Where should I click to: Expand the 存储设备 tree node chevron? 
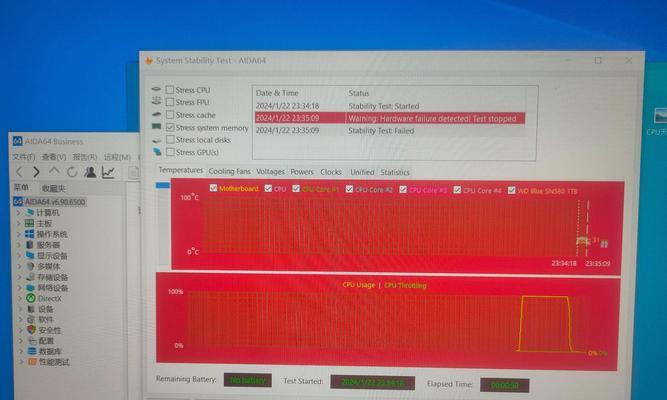point(20,277)
